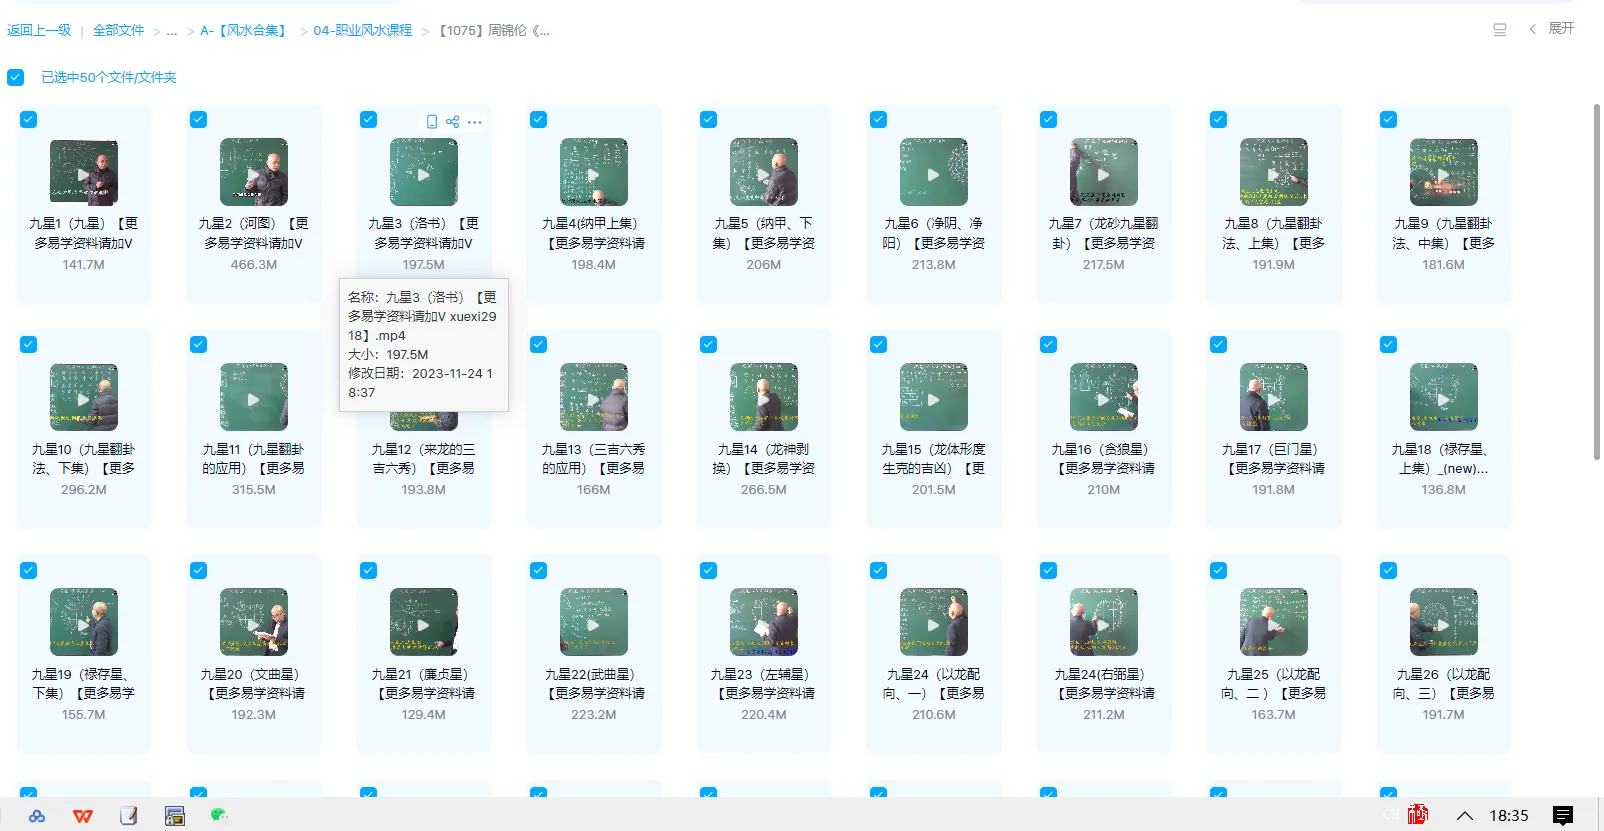This screenshot has height=831, width=1604.
Task: Click play icon on 九星18 thumbnail
Action: pos(1444,399)
